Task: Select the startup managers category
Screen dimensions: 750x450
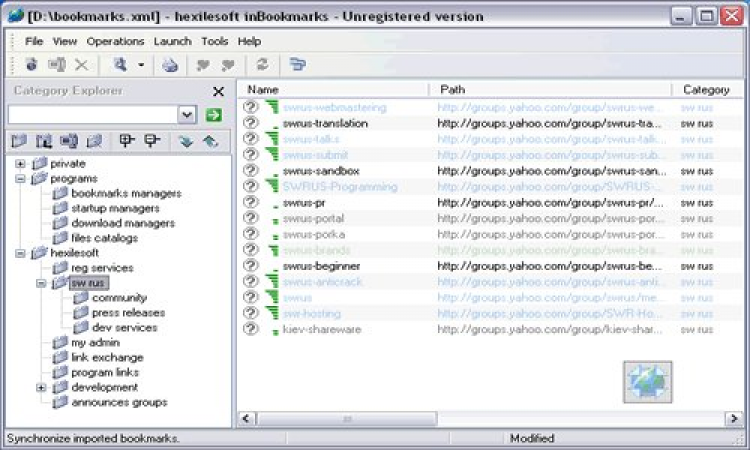Action: 115,209
